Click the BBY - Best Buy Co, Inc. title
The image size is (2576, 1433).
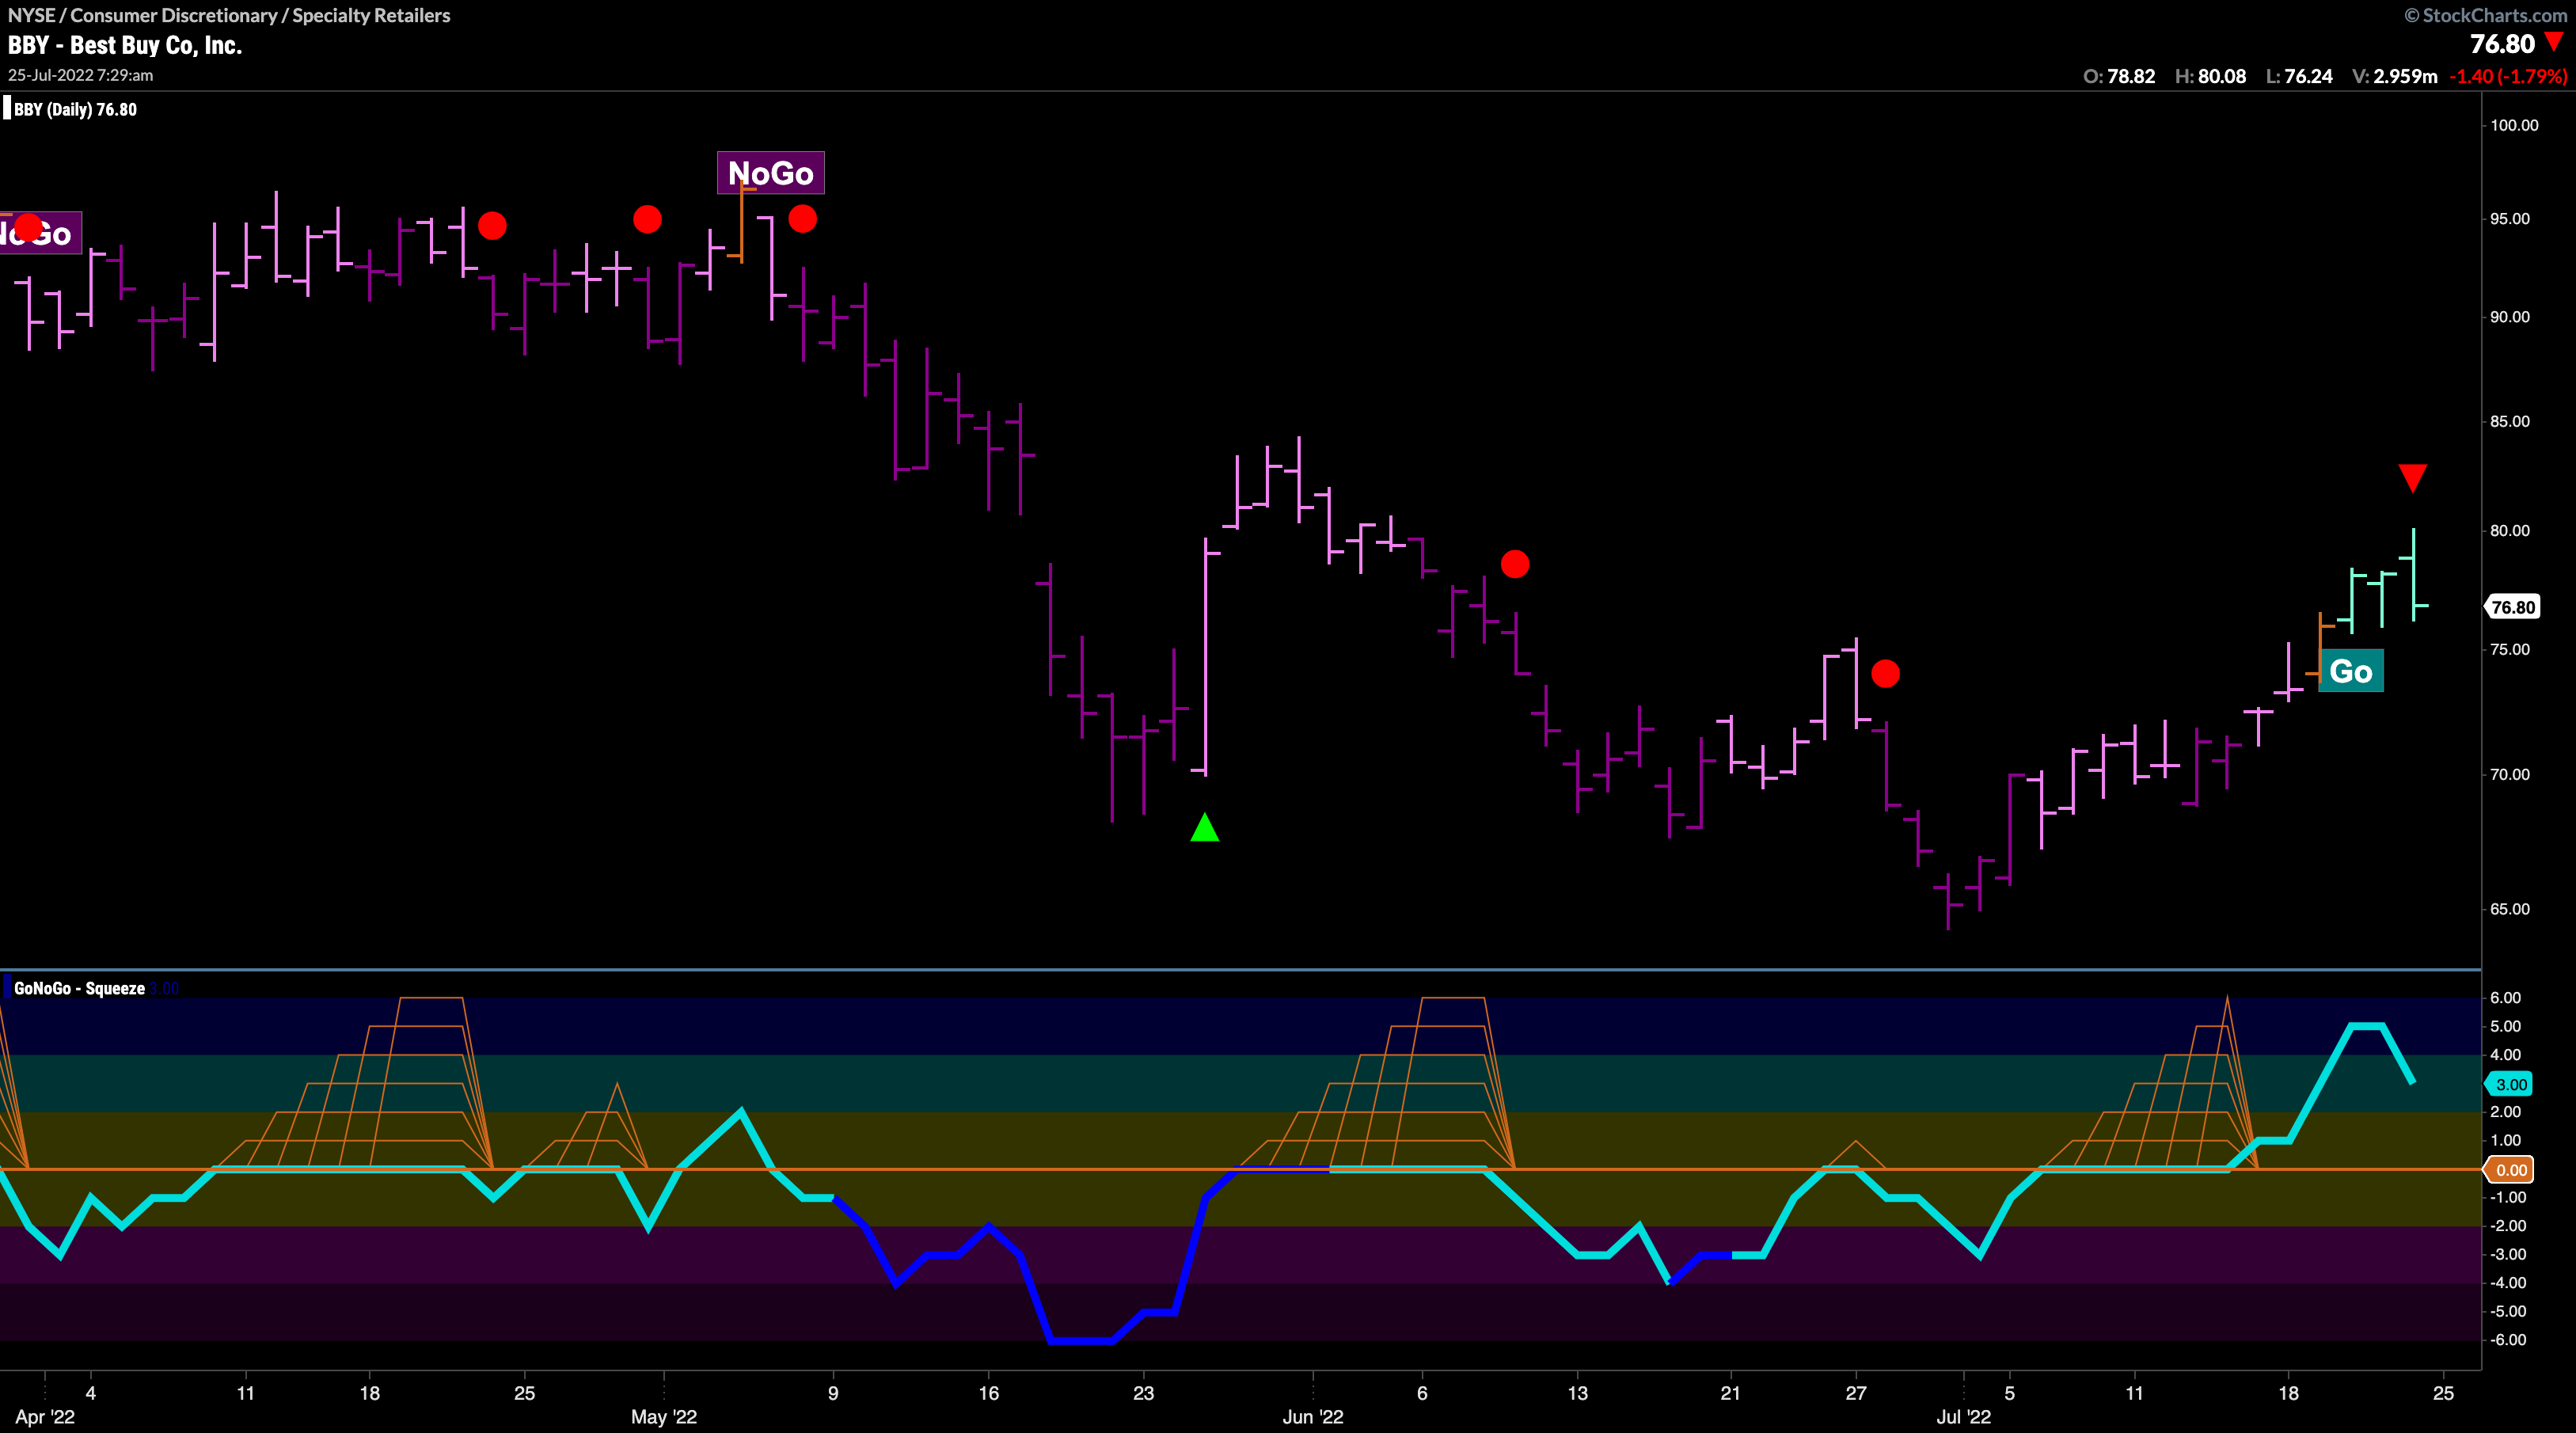tap(125, 45)
